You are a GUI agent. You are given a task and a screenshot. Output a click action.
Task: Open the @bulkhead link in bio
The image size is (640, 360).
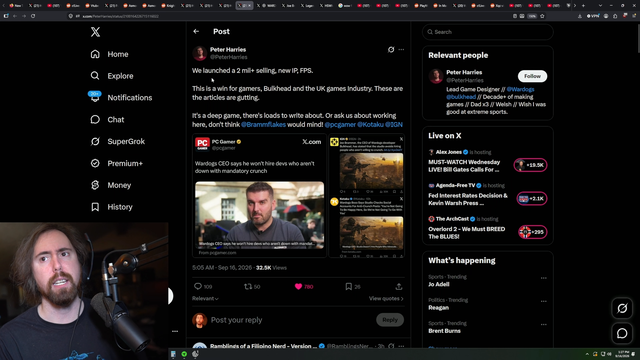pos(461,97)
